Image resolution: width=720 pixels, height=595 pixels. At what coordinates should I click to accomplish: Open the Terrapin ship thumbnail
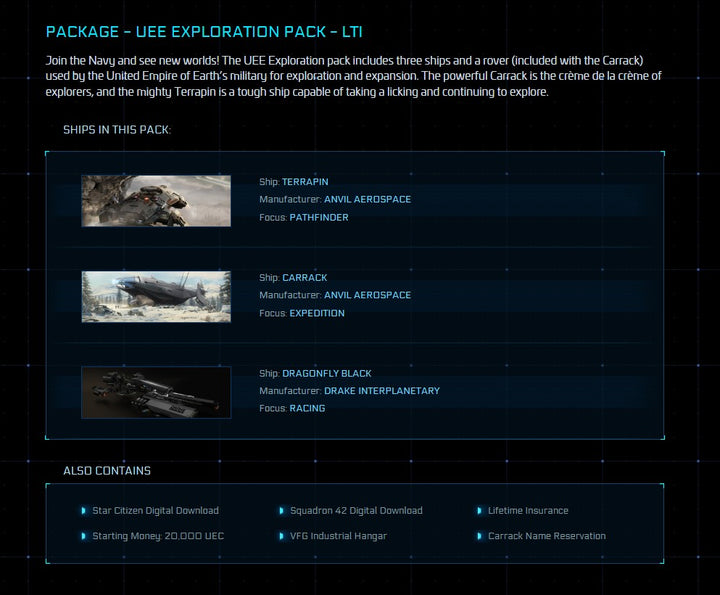click(156, 201)
